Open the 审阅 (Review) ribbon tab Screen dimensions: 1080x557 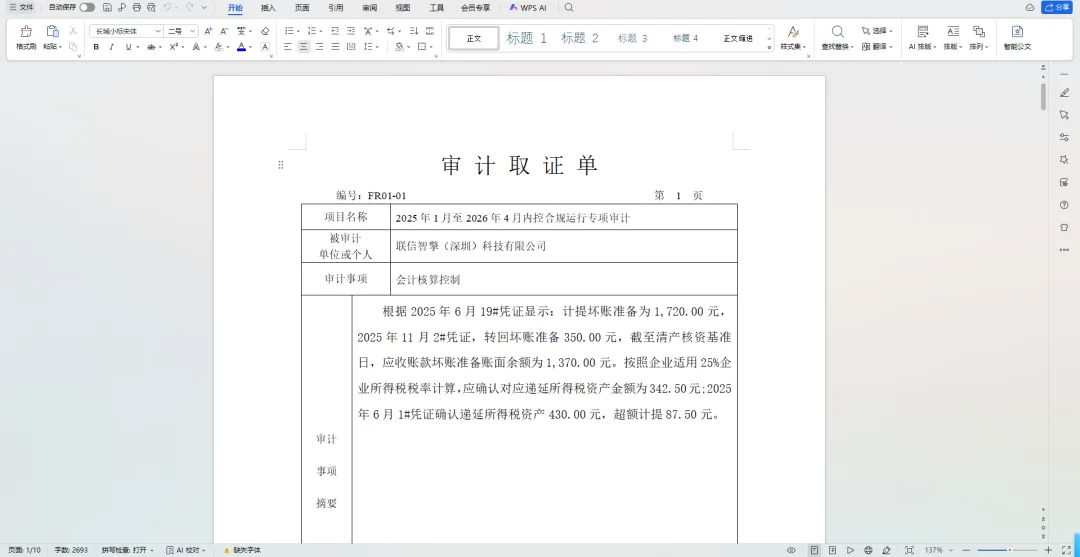[x=369, y=8]
